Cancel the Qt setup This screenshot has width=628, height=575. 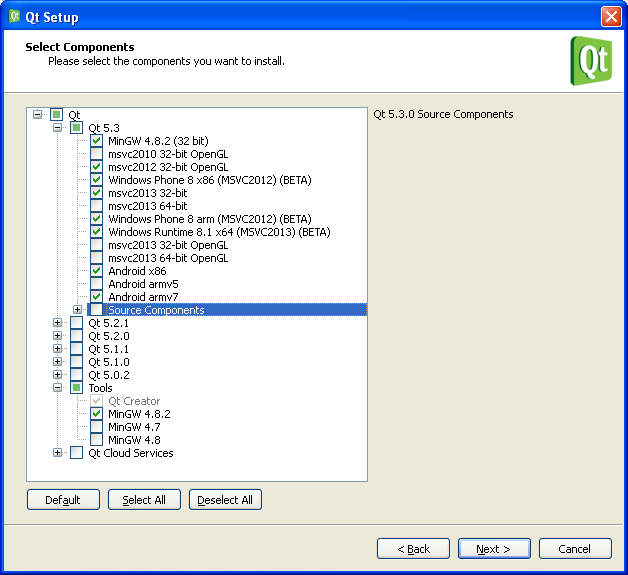(575, 549)
